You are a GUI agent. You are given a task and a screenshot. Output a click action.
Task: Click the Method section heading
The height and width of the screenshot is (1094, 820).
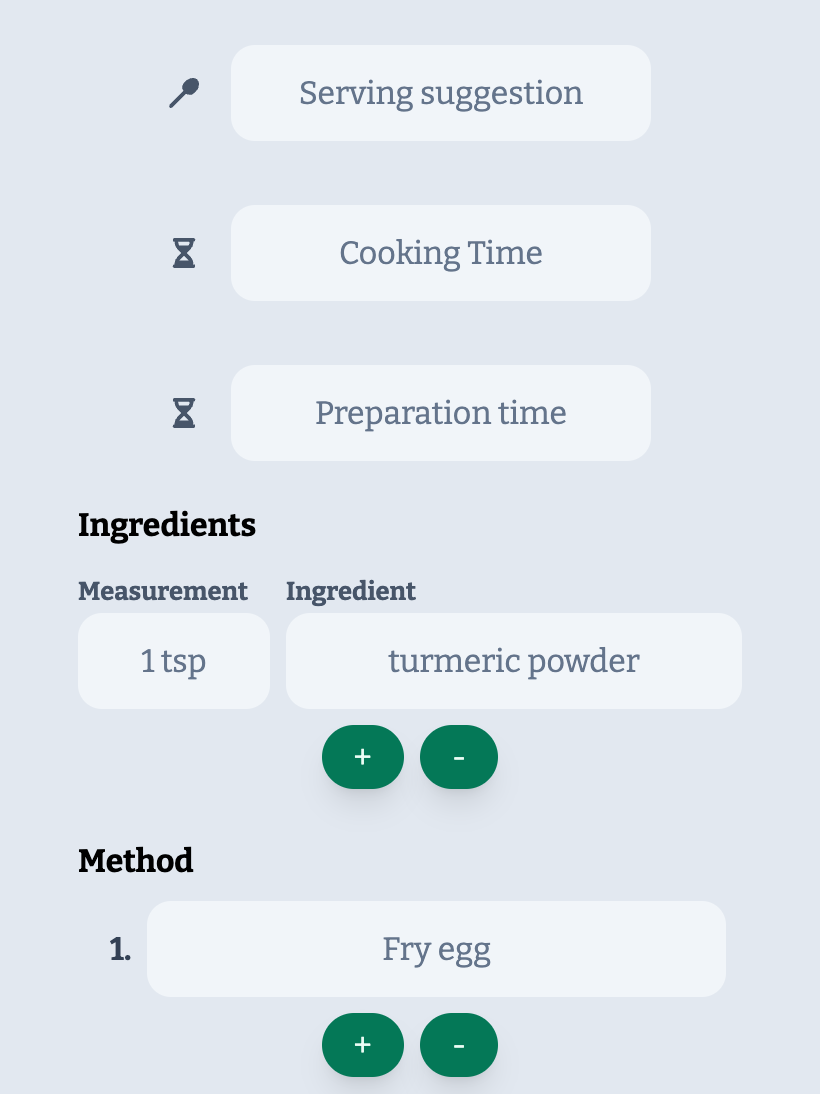136,860
